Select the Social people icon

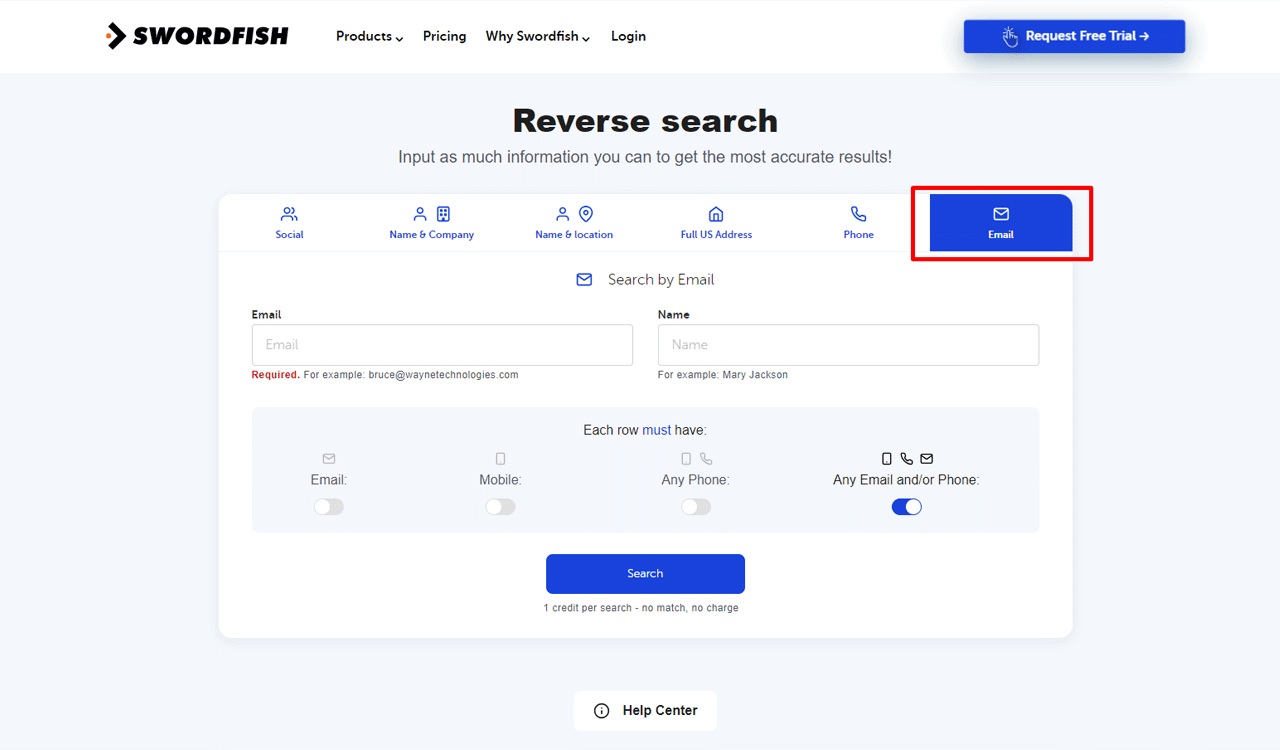(x=289, y=214)
